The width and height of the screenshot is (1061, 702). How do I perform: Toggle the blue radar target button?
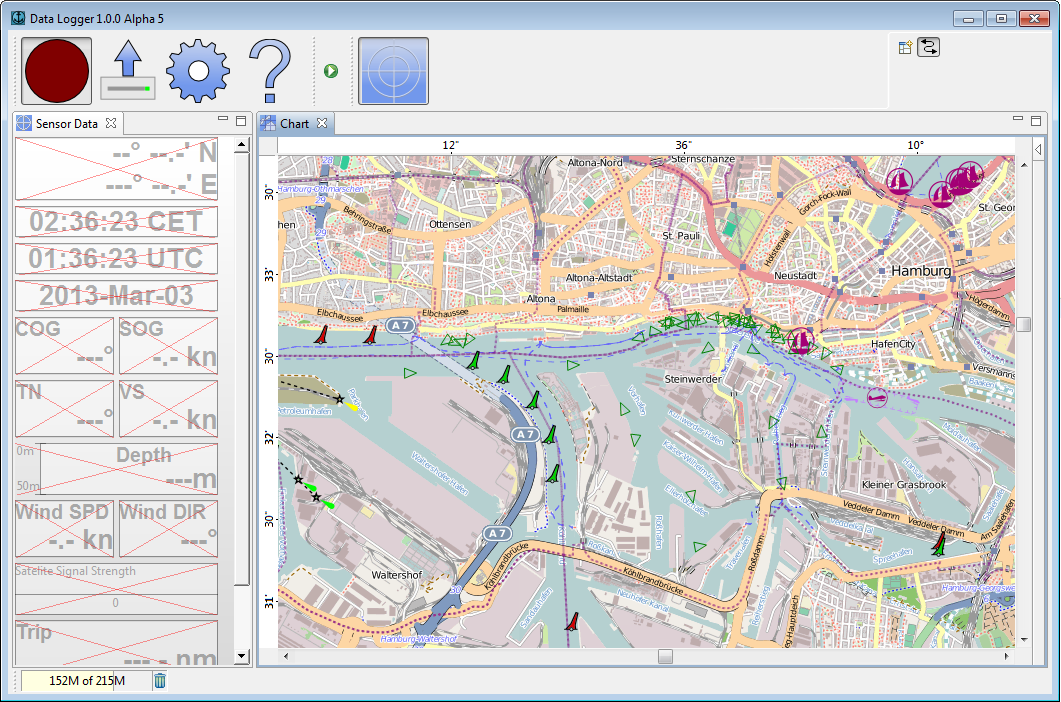393,71
